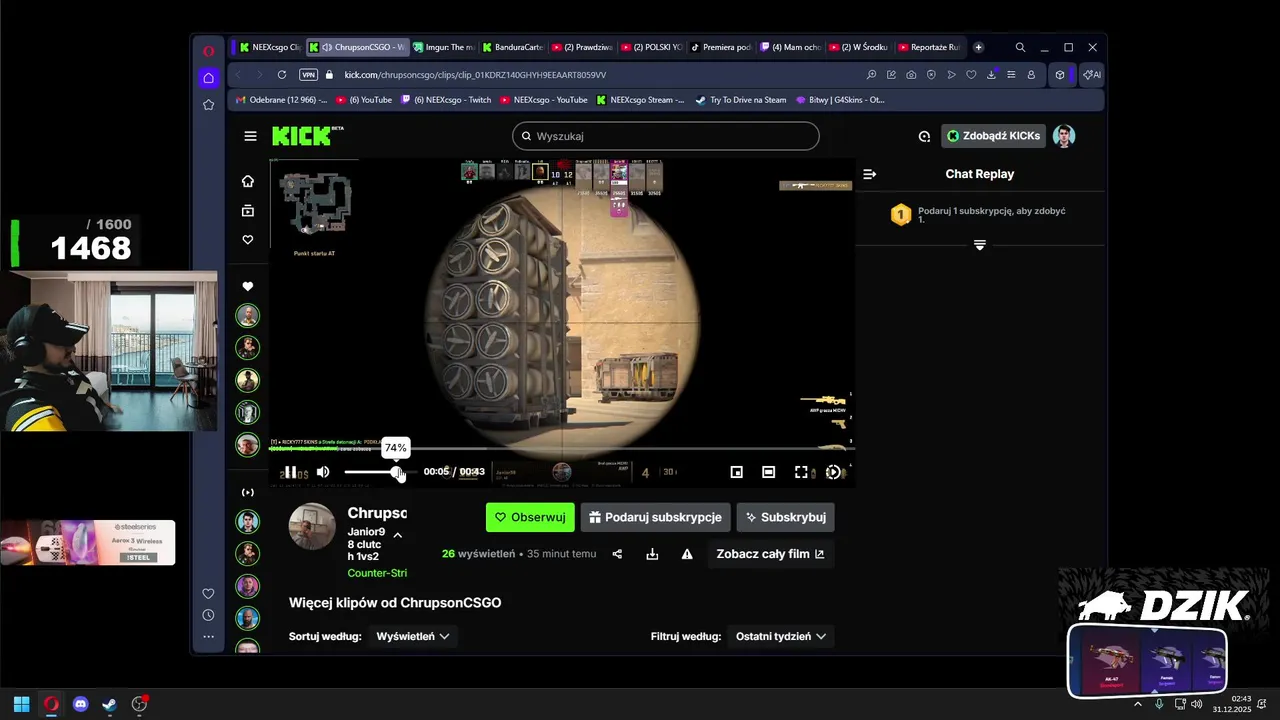Search open tabs with magnifier icon
This screenshot has width=1280, height=720.
(1020, 47)
